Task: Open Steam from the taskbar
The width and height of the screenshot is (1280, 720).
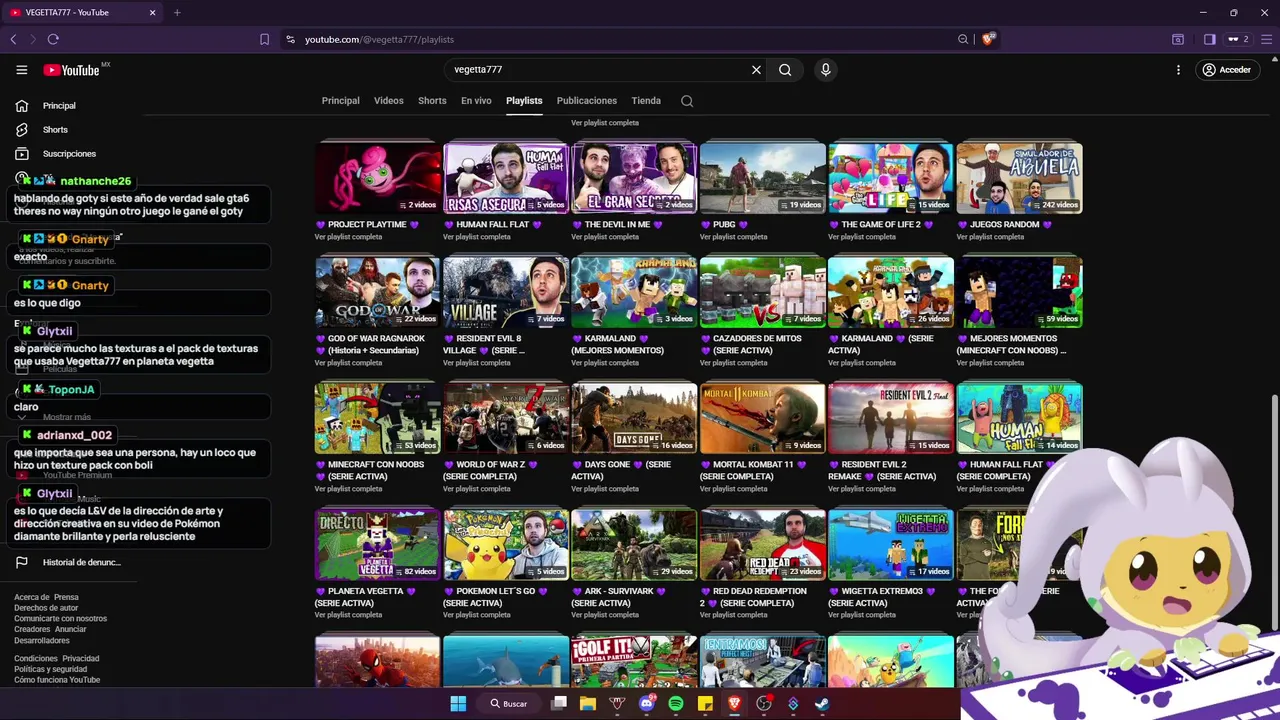Action: [x=822, y=703]
